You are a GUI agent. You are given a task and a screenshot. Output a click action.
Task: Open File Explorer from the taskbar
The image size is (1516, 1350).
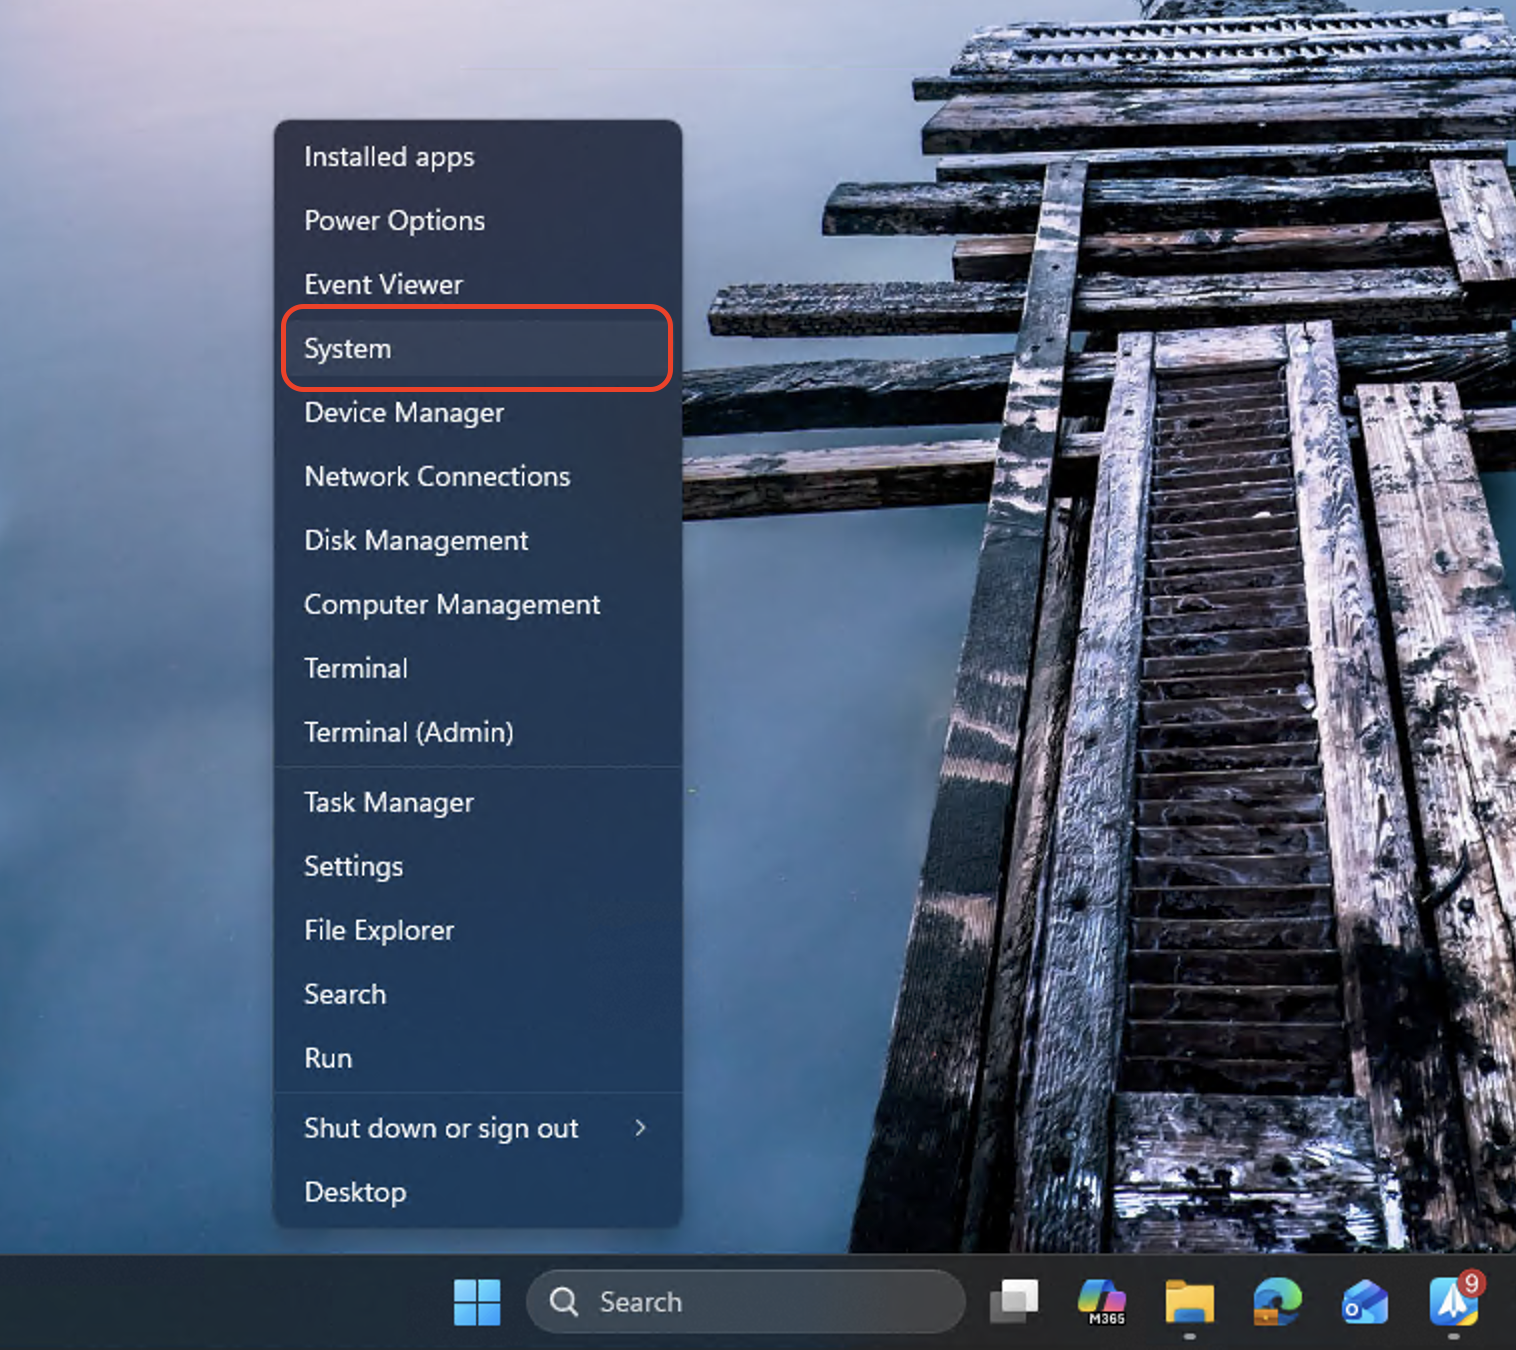point(1190,1302)
